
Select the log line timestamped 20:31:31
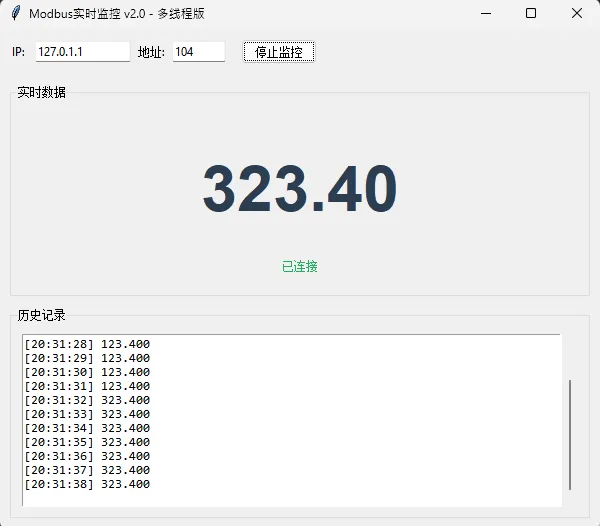pyautogui.click(x=86, y=386)
